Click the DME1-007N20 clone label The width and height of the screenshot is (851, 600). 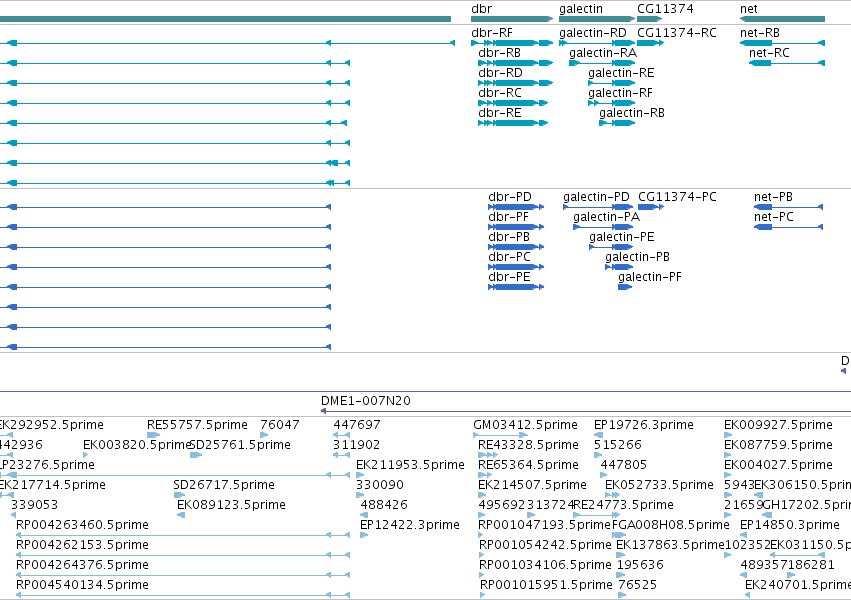[x=366, y=401]
